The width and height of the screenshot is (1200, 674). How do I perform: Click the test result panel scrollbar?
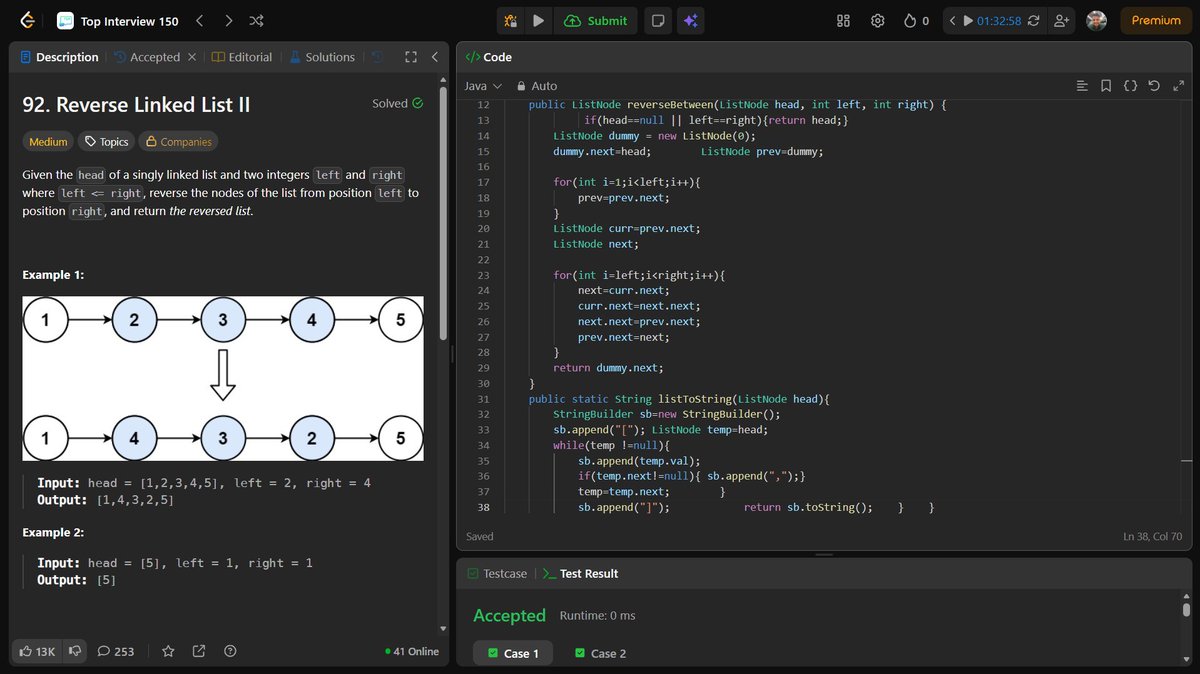pos(1186,609)
